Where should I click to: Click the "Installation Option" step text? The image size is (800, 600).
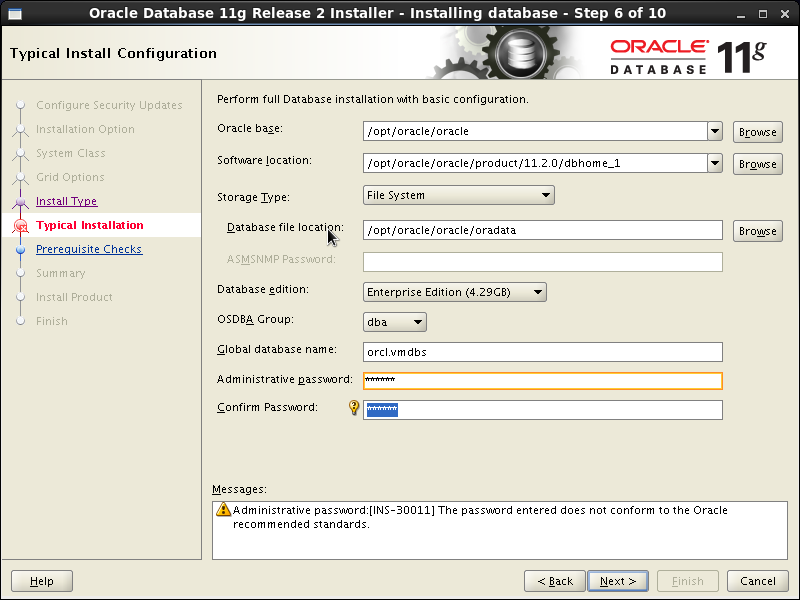[85, 130]
